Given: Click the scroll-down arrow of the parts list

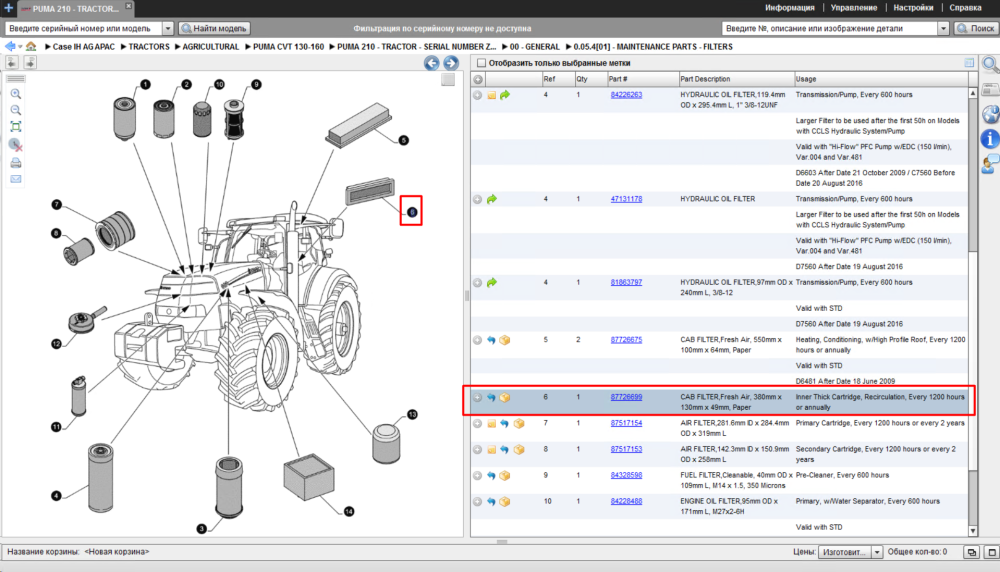Looking at the screenshot, I should point(973,531).
